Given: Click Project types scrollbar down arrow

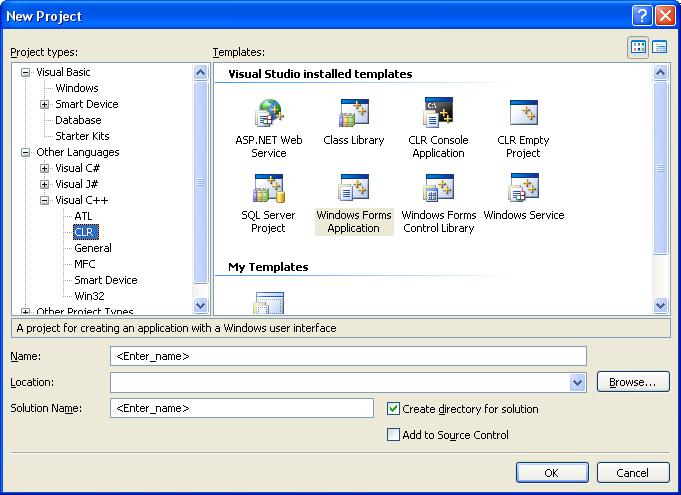Looking at the screenshot, I should point(200,305).
